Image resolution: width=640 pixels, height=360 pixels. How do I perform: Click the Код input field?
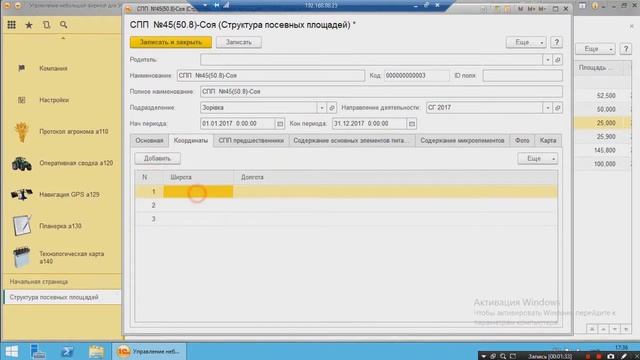416,76
